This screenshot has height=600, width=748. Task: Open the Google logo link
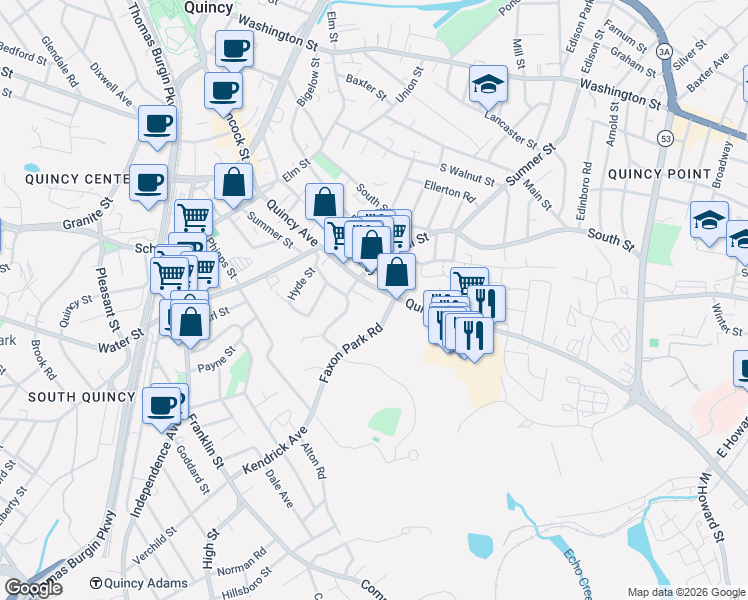pyautogui.click(x=33, y=588)
